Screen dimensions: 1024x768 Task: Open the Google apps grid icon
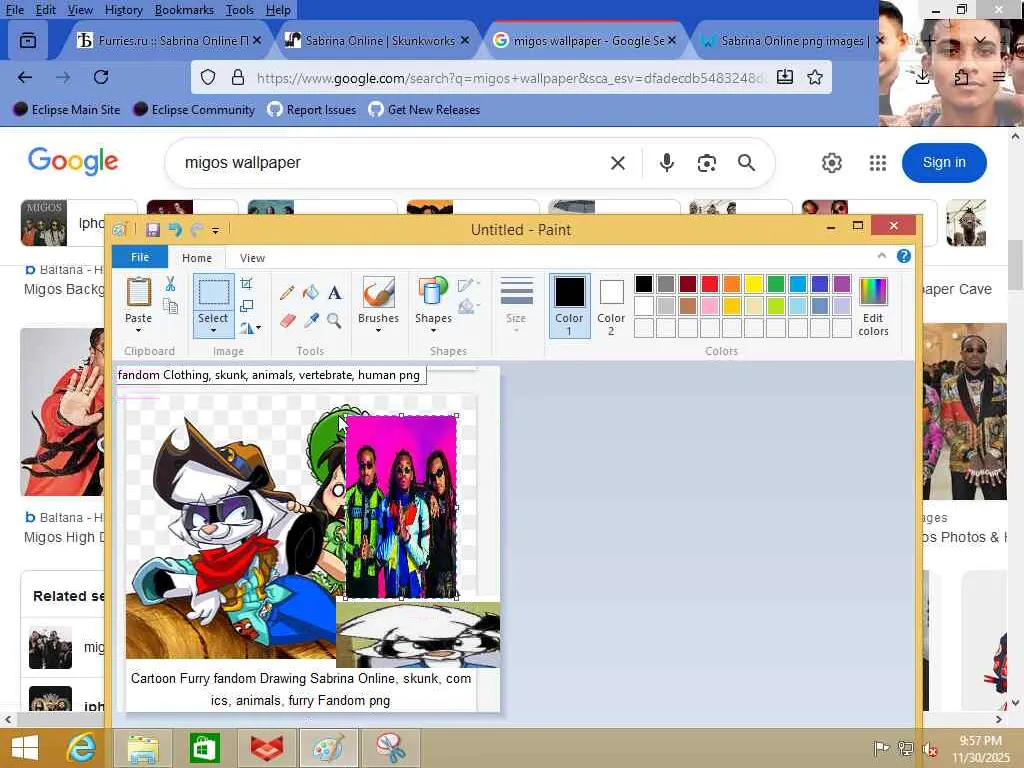(x=878, y=163)
